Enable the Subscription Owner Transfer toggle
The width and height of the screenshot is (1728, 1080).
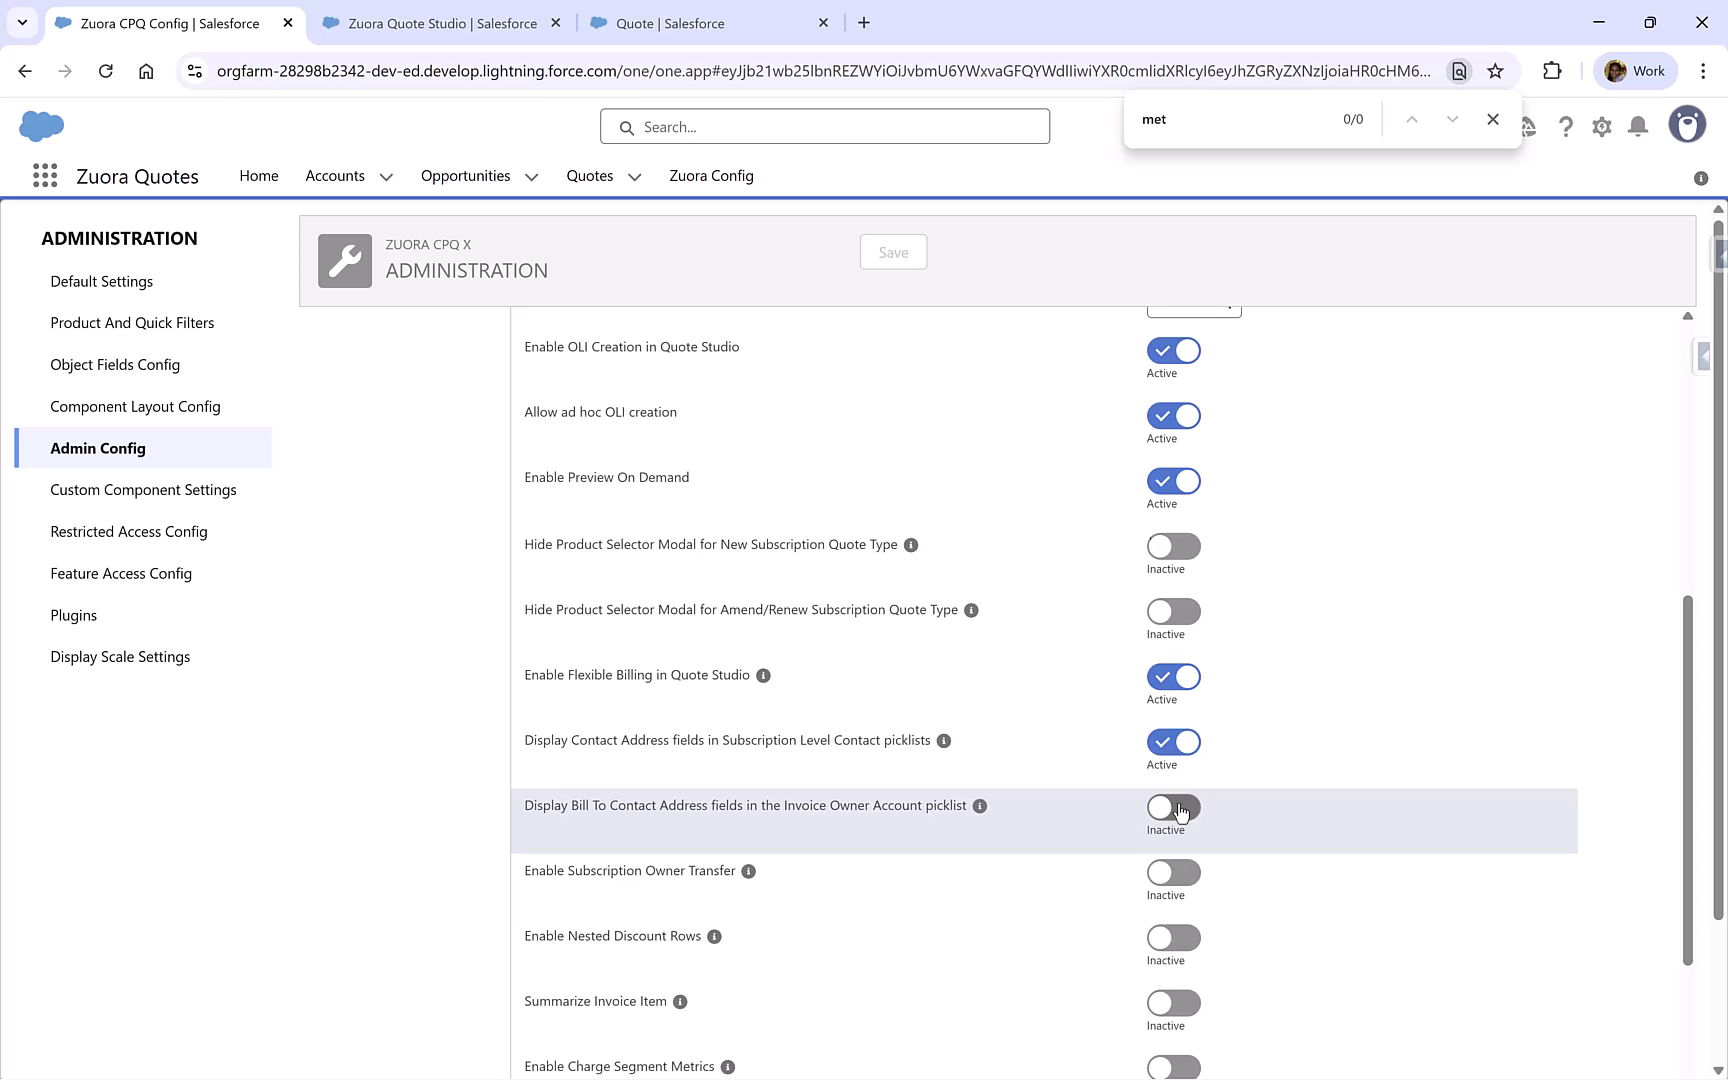1172,873
